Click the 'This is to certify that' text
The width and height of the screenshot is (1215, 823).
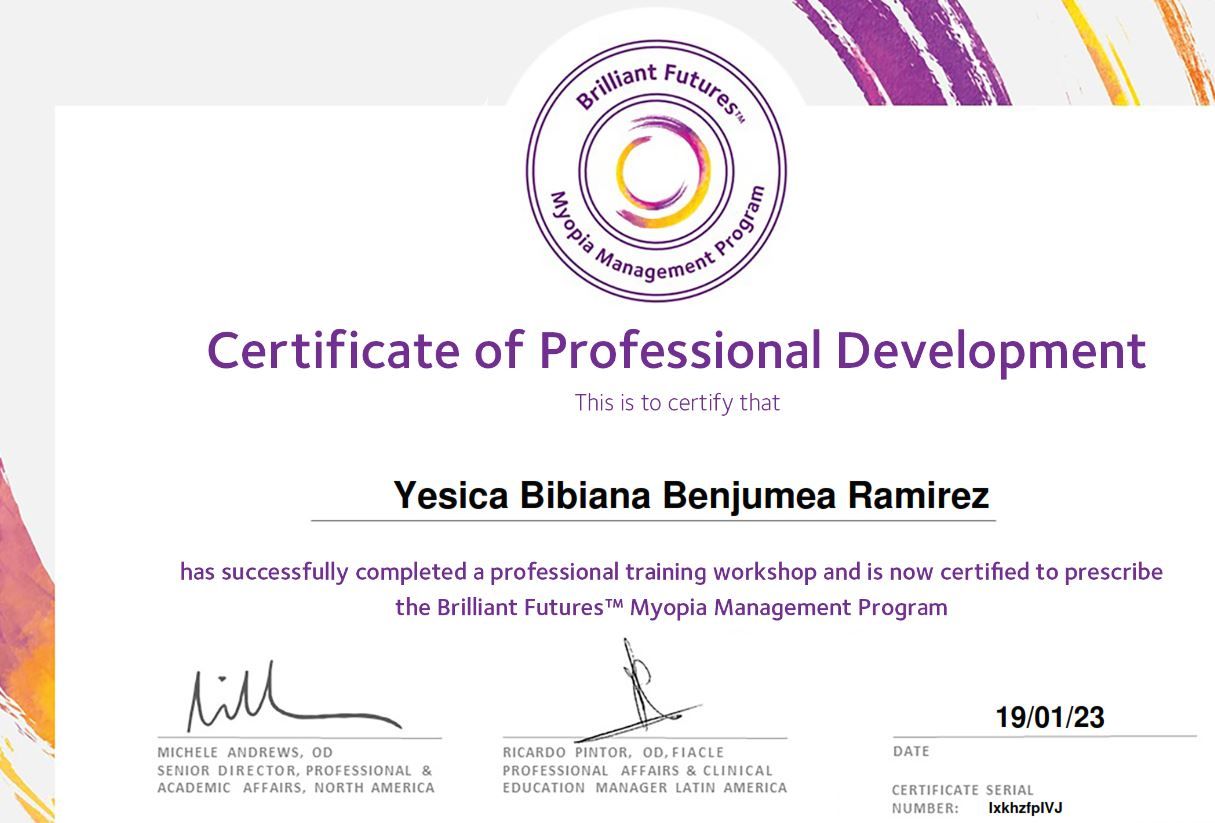(677, 403)
